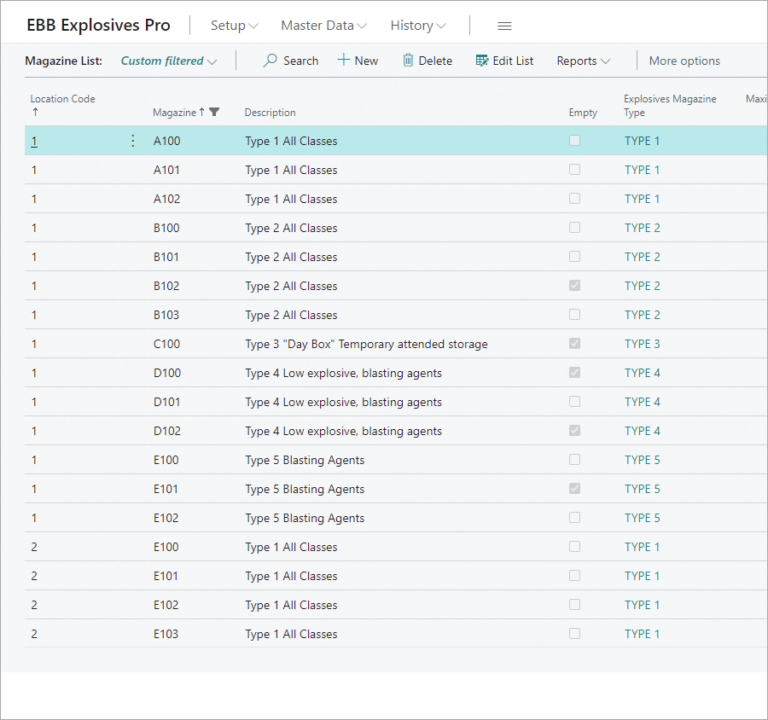Toggle Empty checkbox for B100 row
The image size is (768, 720).
click(x=575, y=227)
